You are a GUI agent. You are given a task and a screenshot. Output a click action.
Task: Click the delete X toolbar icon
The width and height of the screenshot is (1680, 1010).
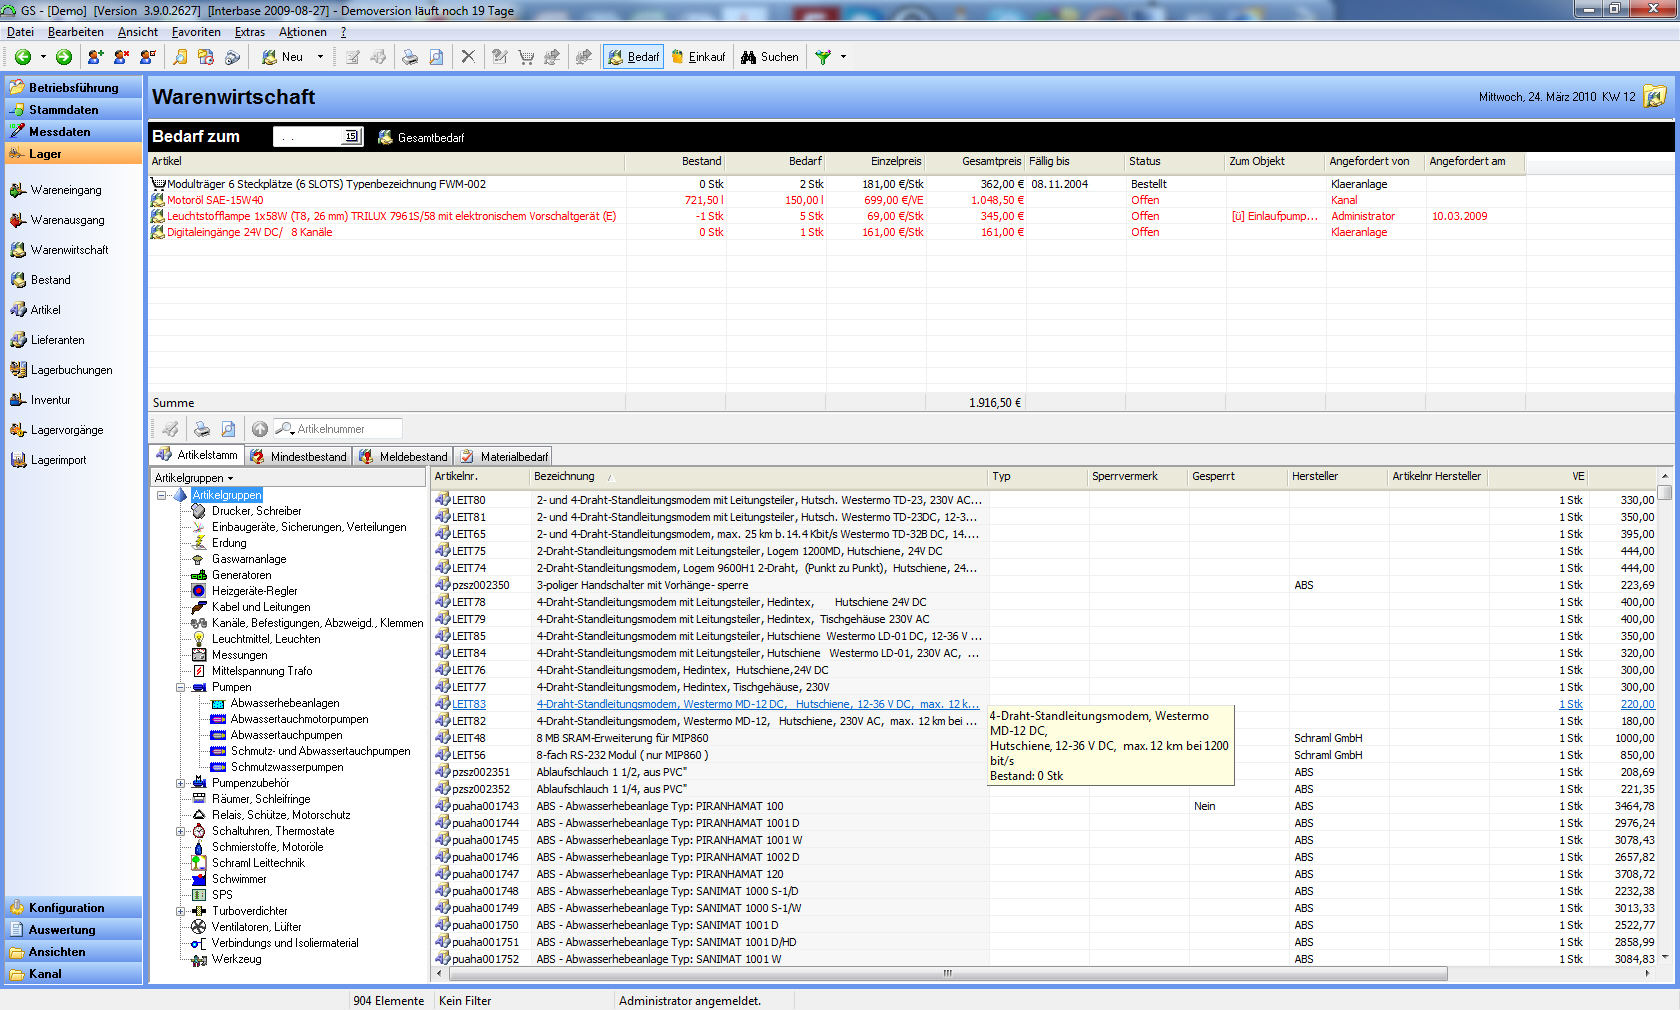pyautogui.click(x=467, y=57)
